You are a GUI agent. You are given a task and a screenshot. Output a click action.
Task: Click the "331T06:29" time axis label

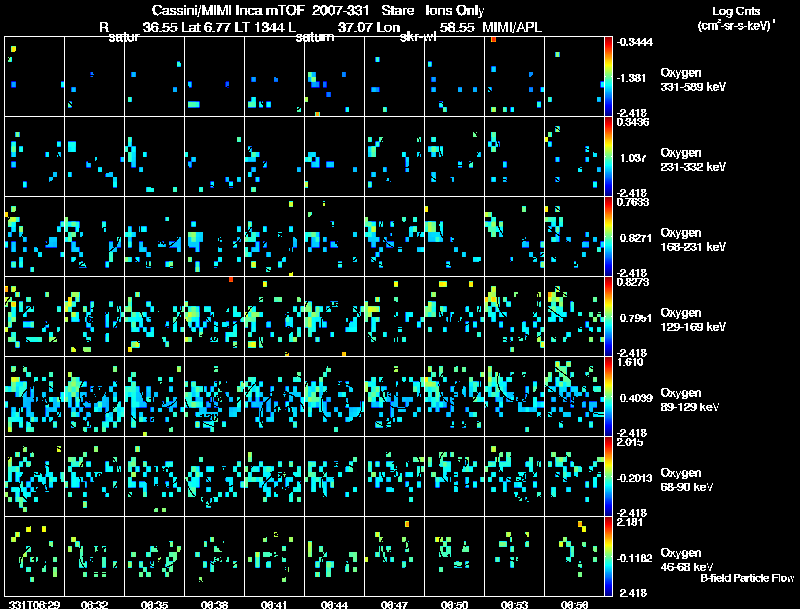coord(34,604)
